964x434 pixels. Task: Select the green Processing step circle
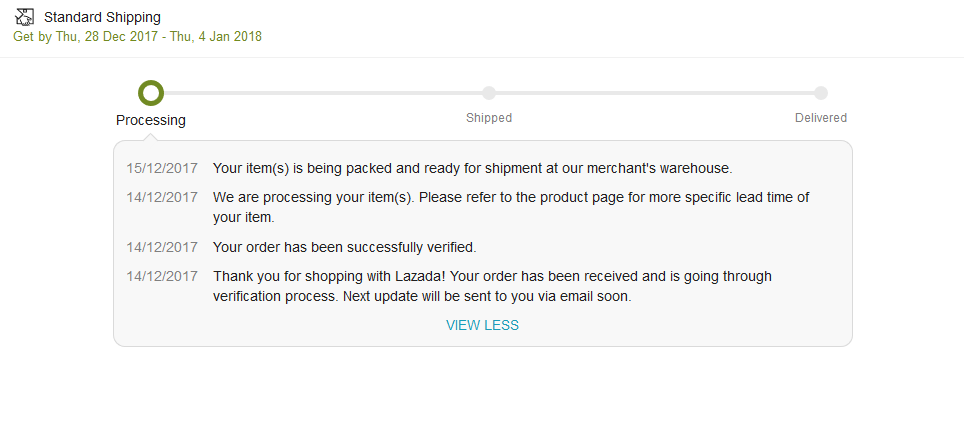151,93
